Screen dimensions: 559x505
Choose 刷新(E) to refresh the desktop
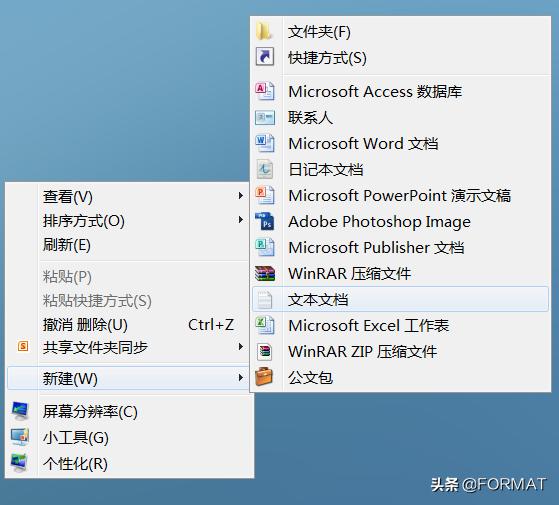point(128,245)
